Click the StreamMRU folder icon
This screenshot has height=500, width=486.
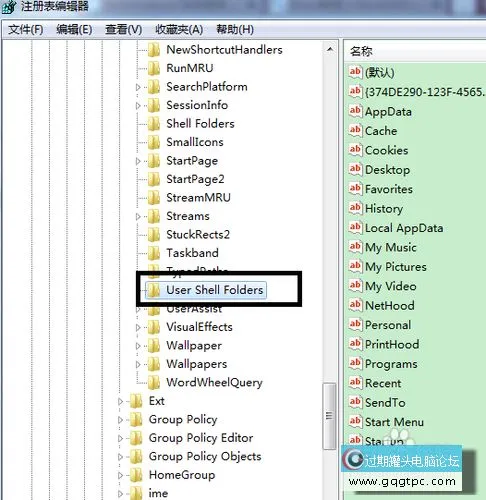click(x=154, y=198)
